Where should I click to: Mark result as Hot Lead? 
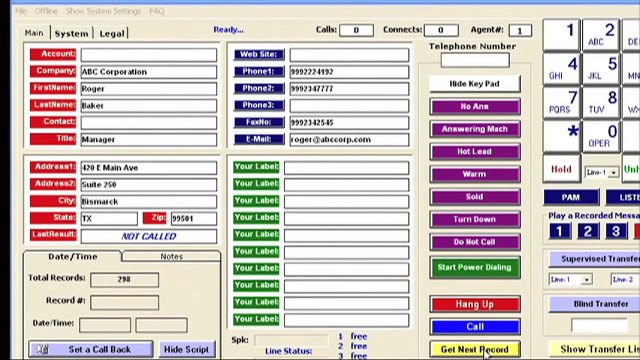[x=475, y=152]
